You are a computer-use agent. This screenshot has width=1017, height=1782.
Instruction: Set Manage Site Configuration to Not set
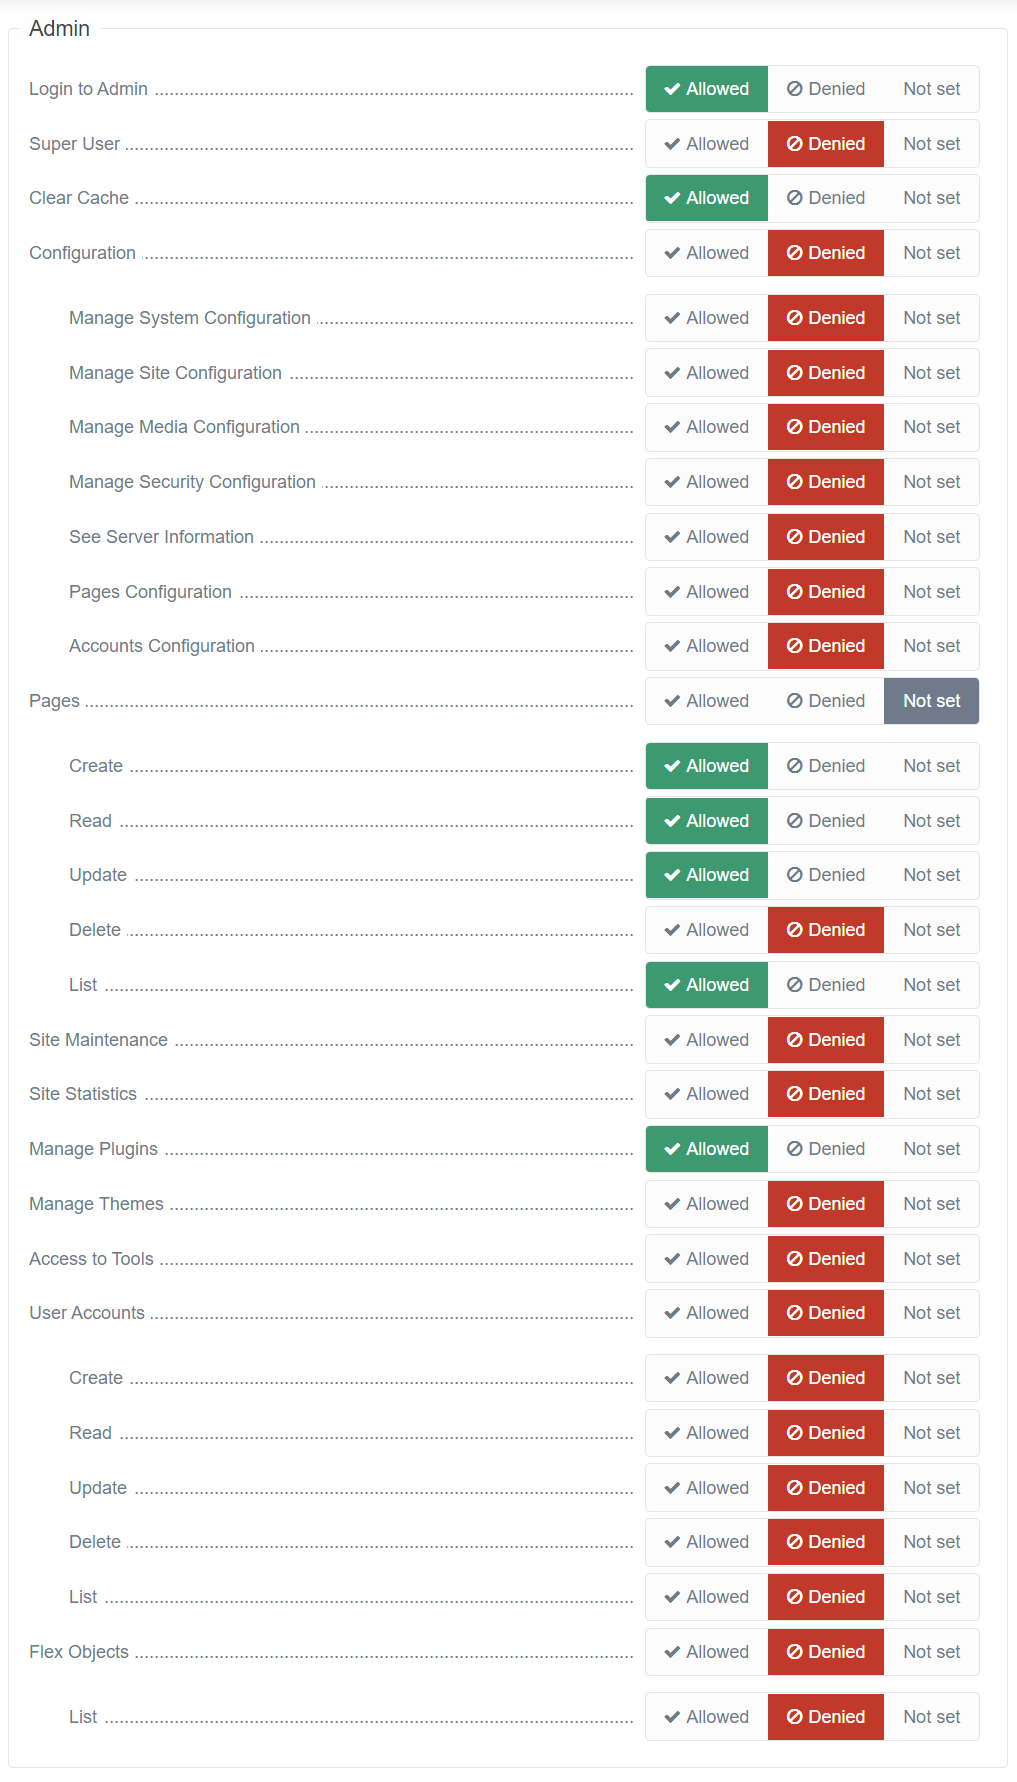(x=931, y=373)
